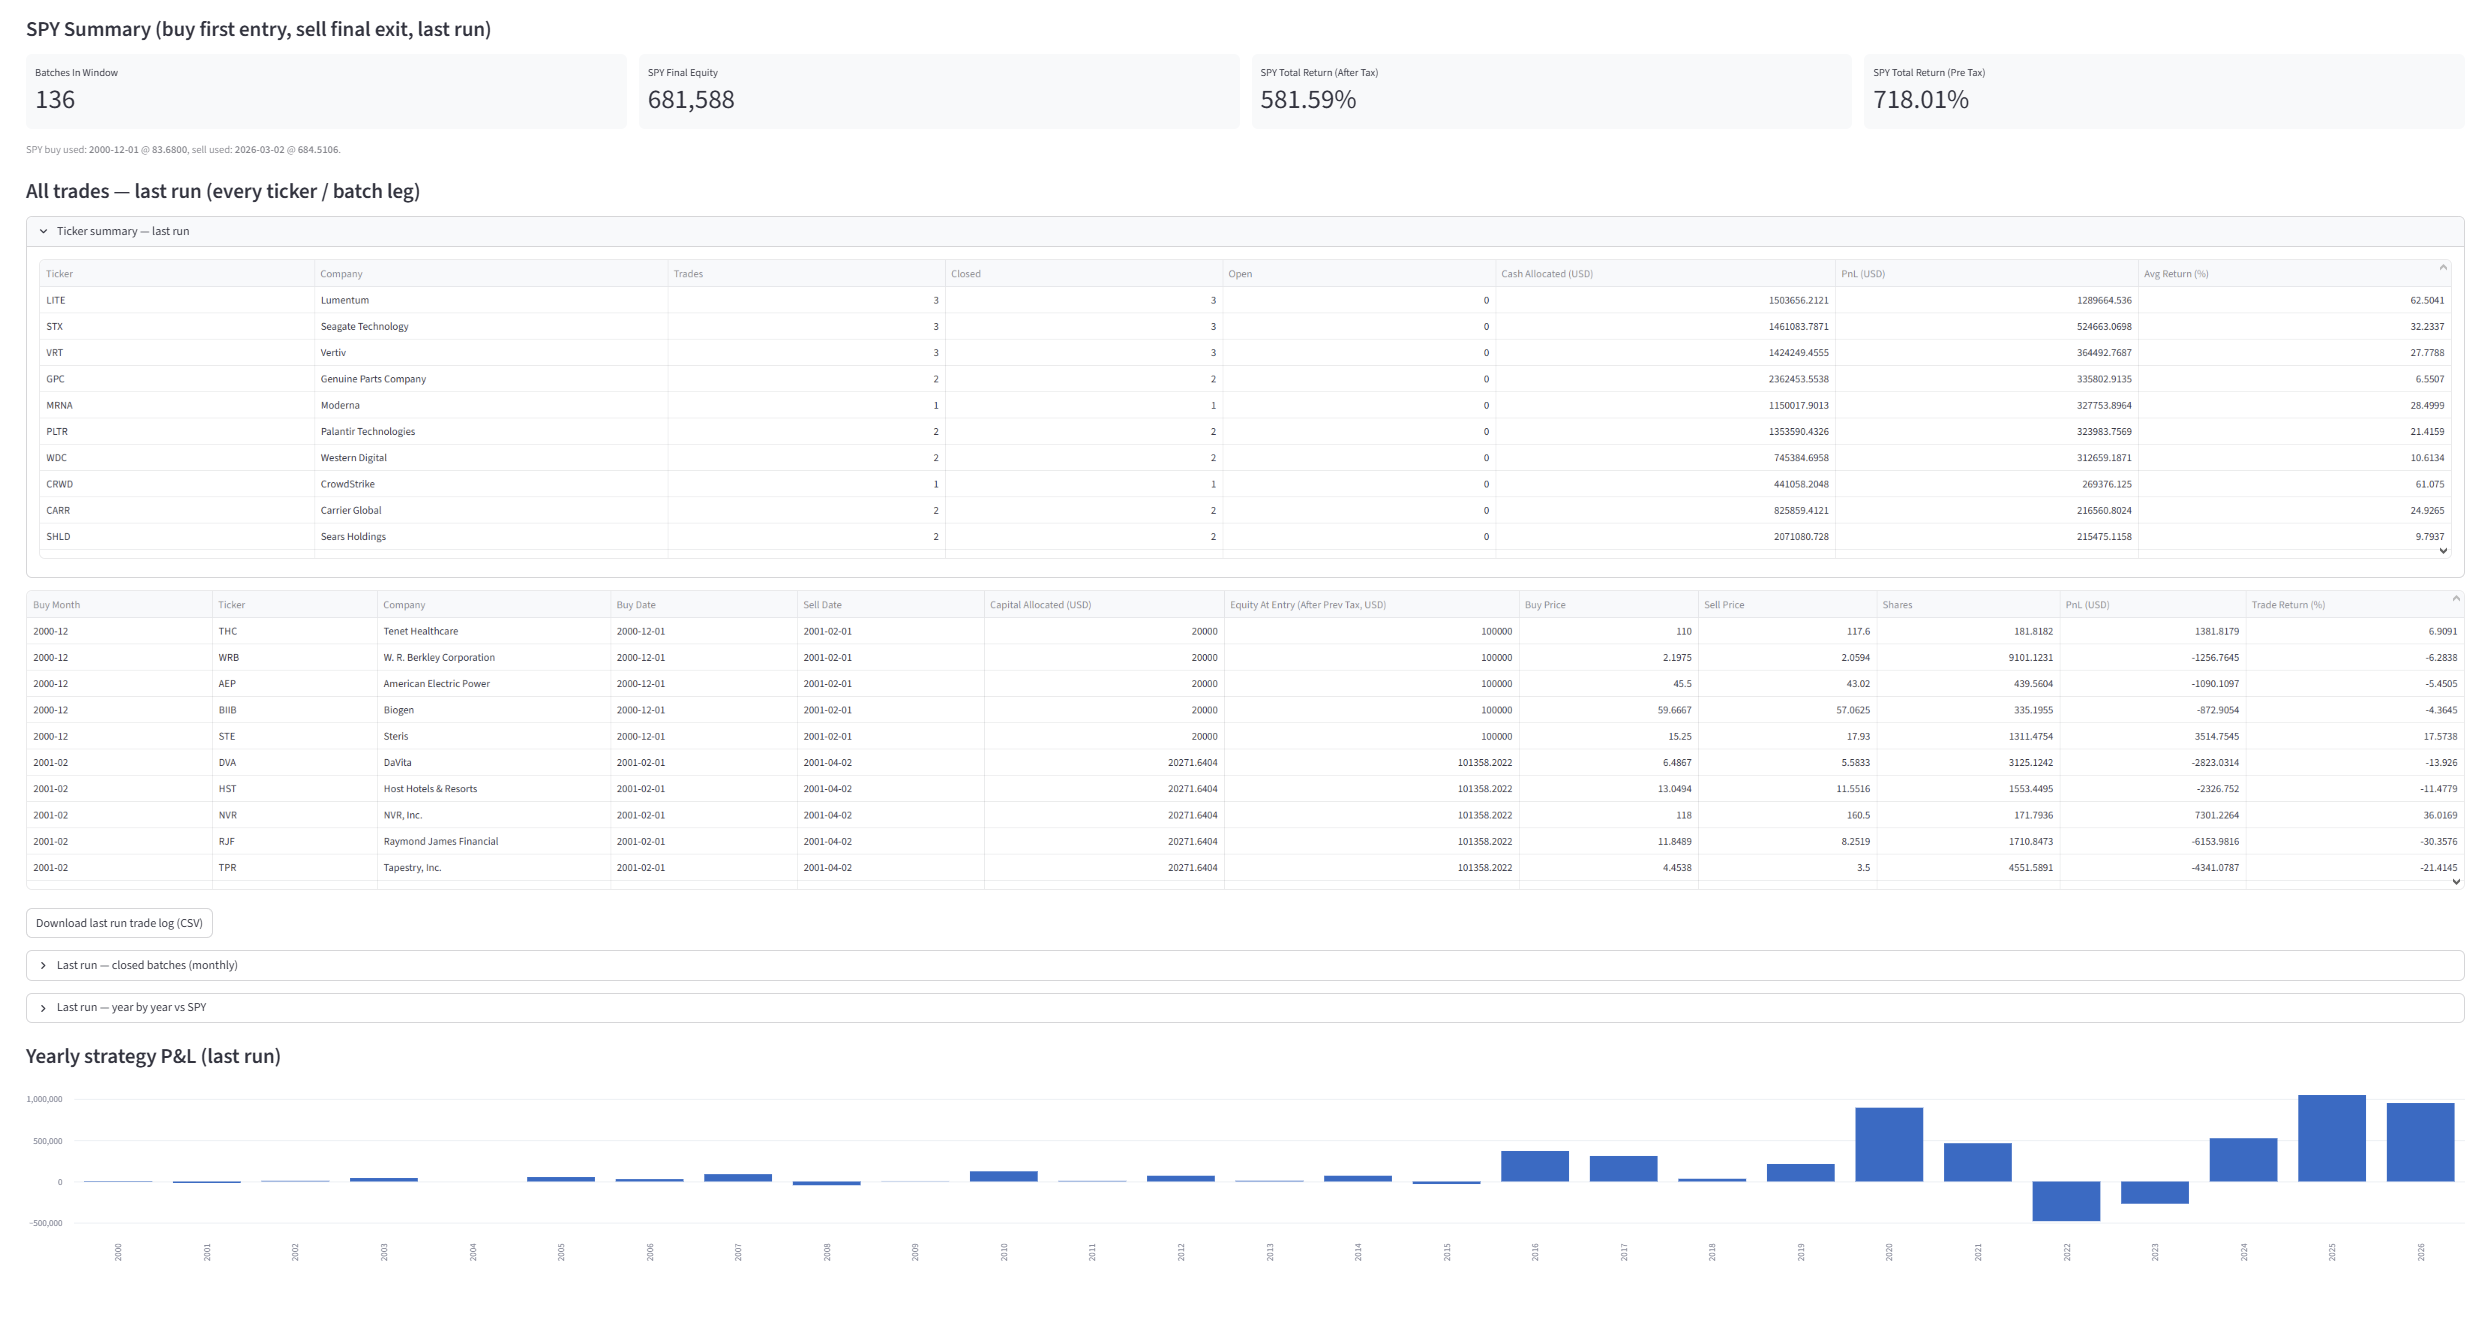Collapse the Ticker summary — last run expander
This screenshot has height=1318, width=2483.
click(122, 231)
